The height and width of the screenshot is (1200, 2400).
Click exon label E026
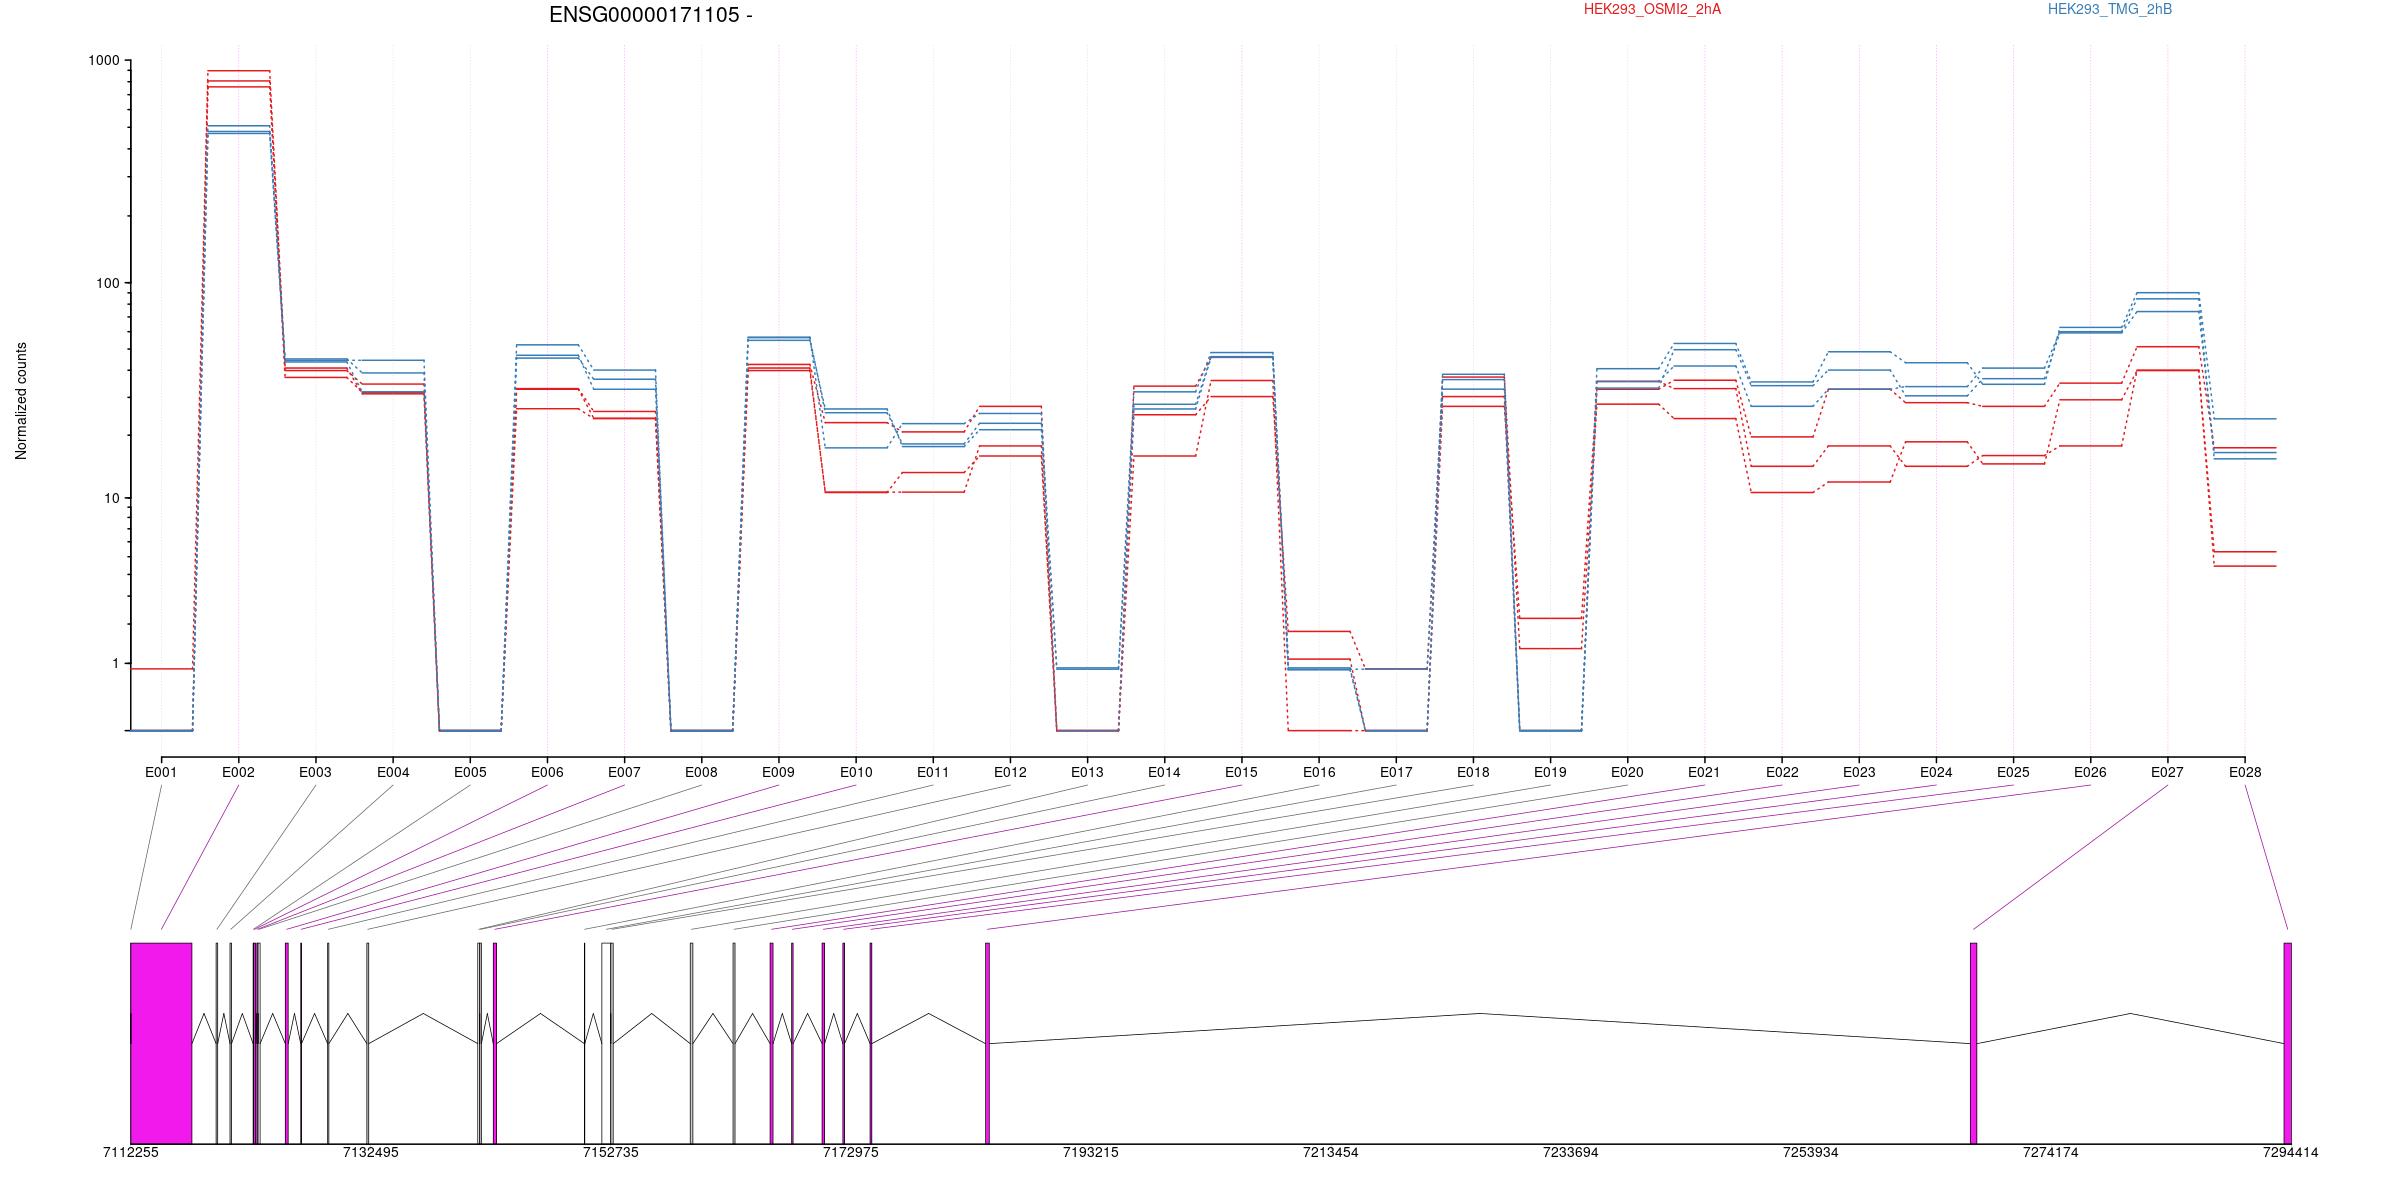[x=2090, y=772]
